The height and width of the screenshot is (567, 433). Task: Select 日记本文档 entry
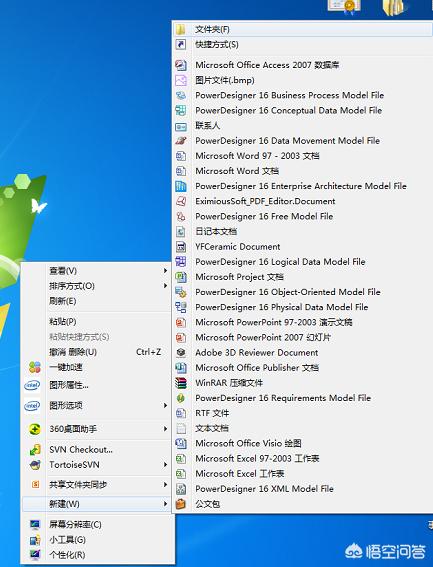[303, 231]
